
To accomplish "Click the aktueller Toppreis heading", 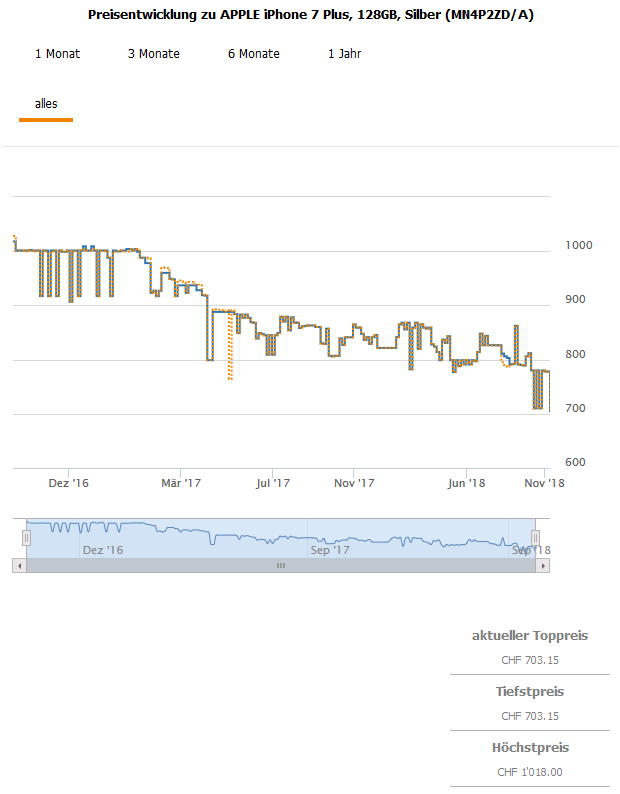I will (530, 636).
